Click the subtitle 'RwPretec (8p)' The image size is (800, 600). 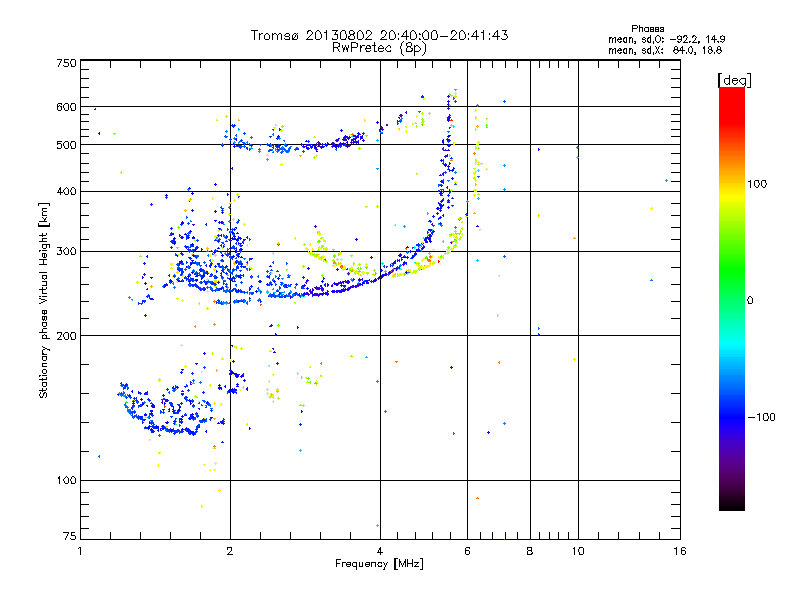click(x=379, y=48)
